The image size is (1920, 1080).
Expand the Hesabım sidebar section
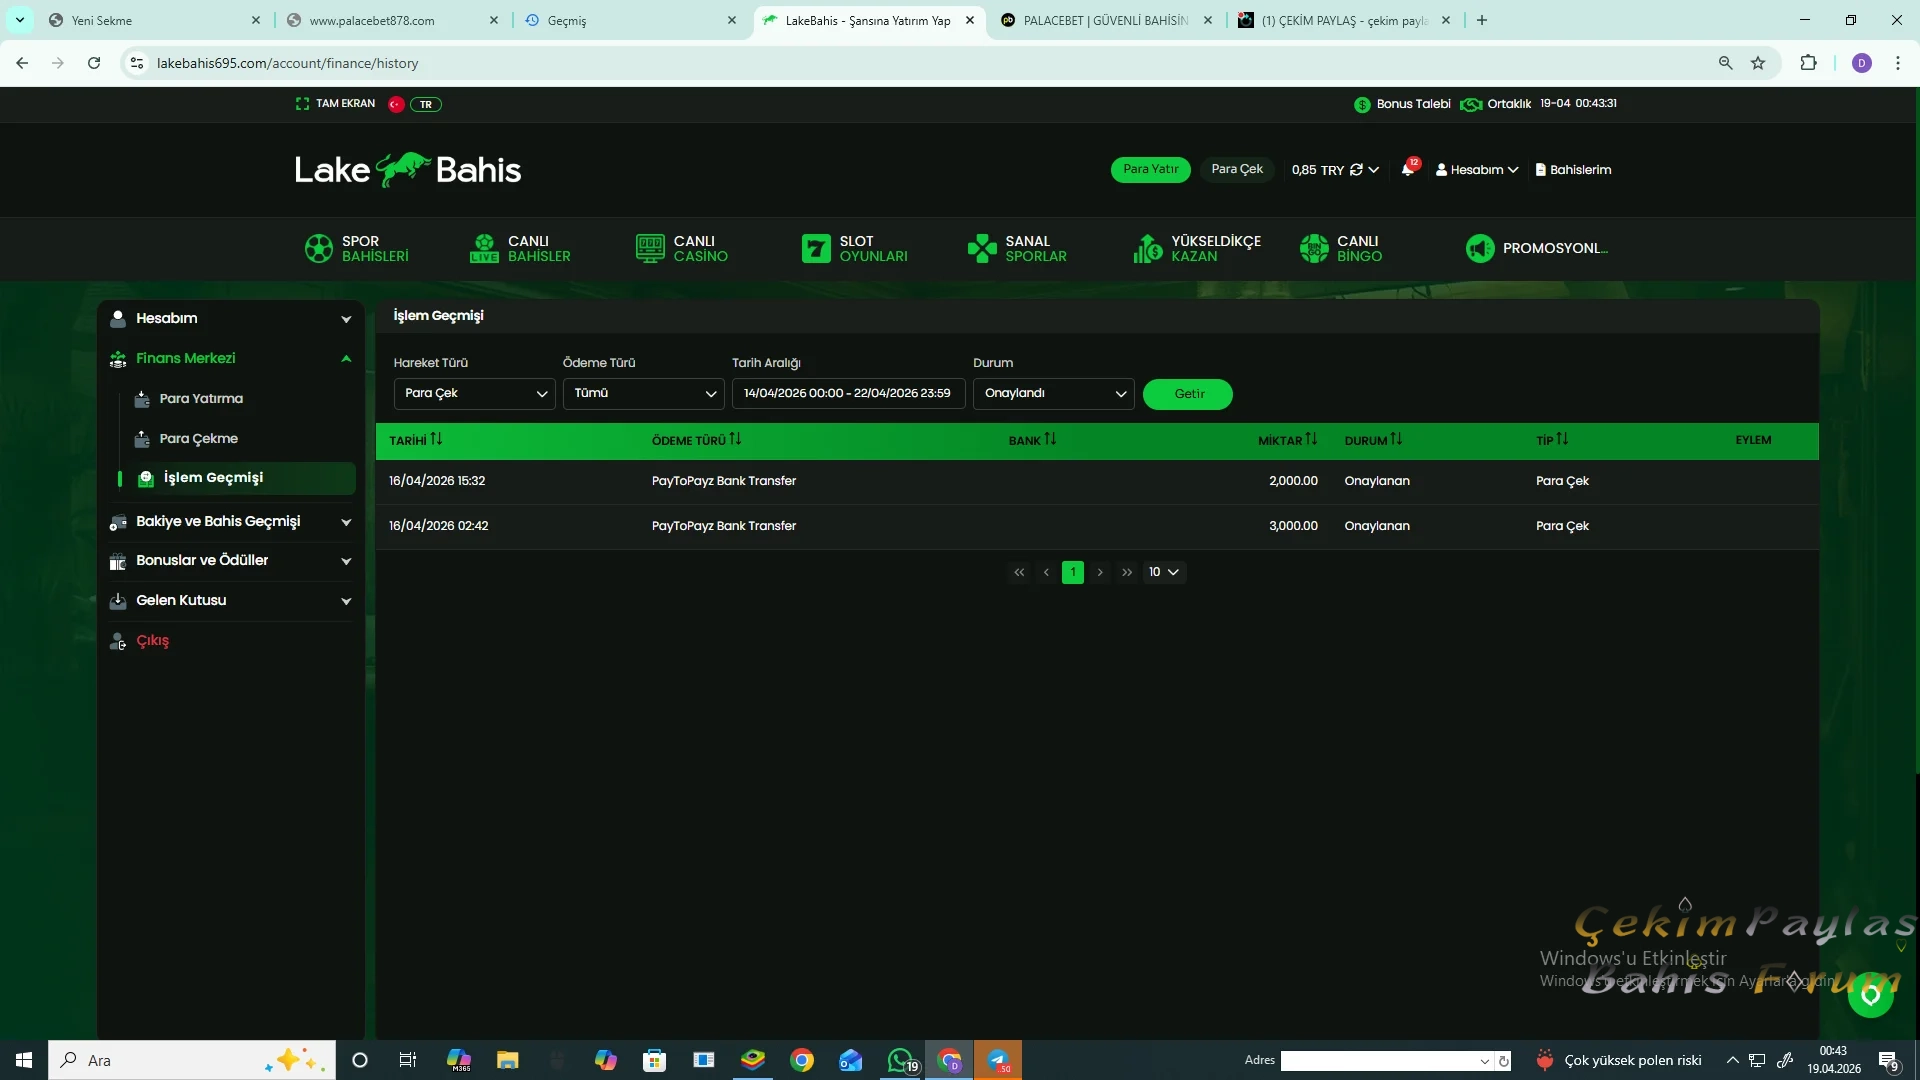pyautogui.click(x=230, y=318)
